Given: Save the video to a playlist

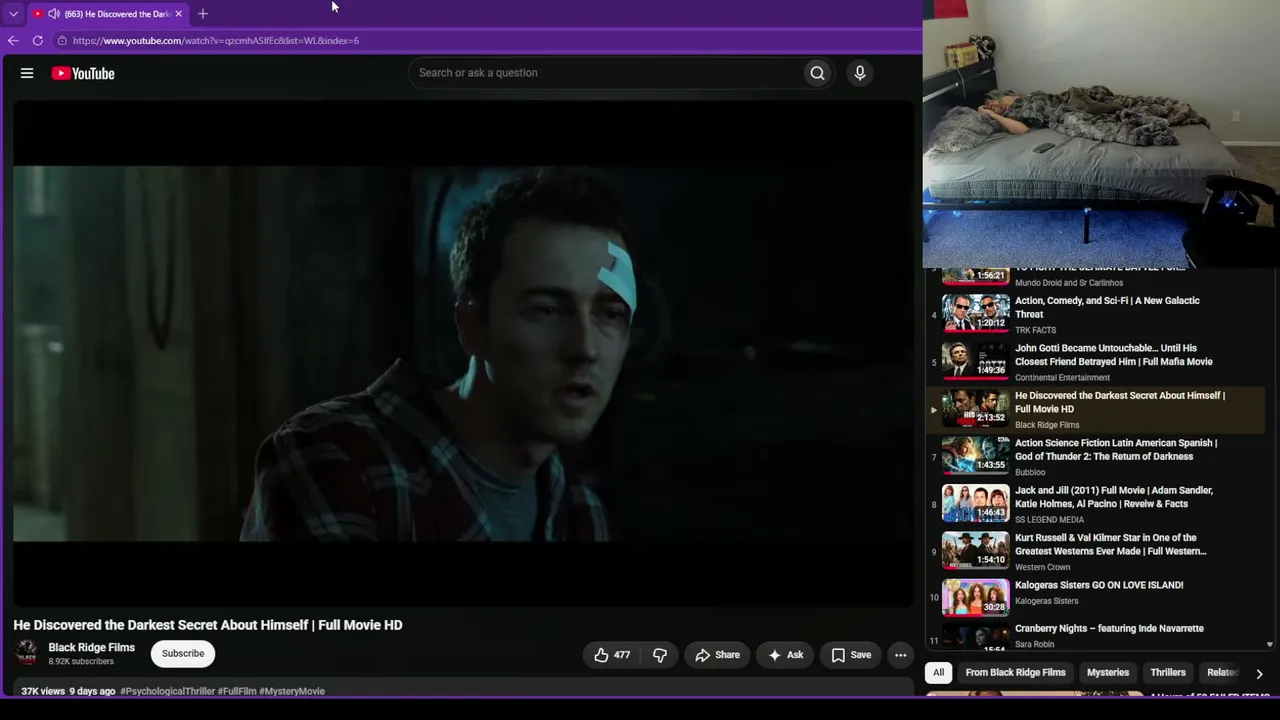Looking at the screenshot, I should (851, 655).
